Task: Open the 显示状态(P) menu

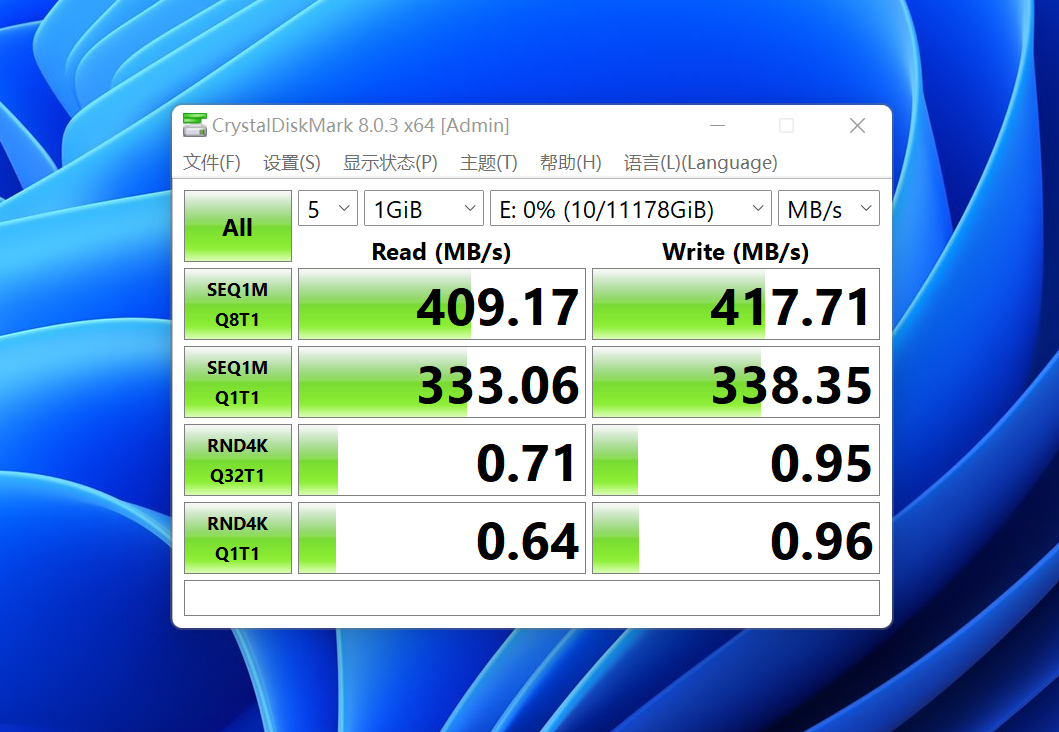Action: coord(390,163)
